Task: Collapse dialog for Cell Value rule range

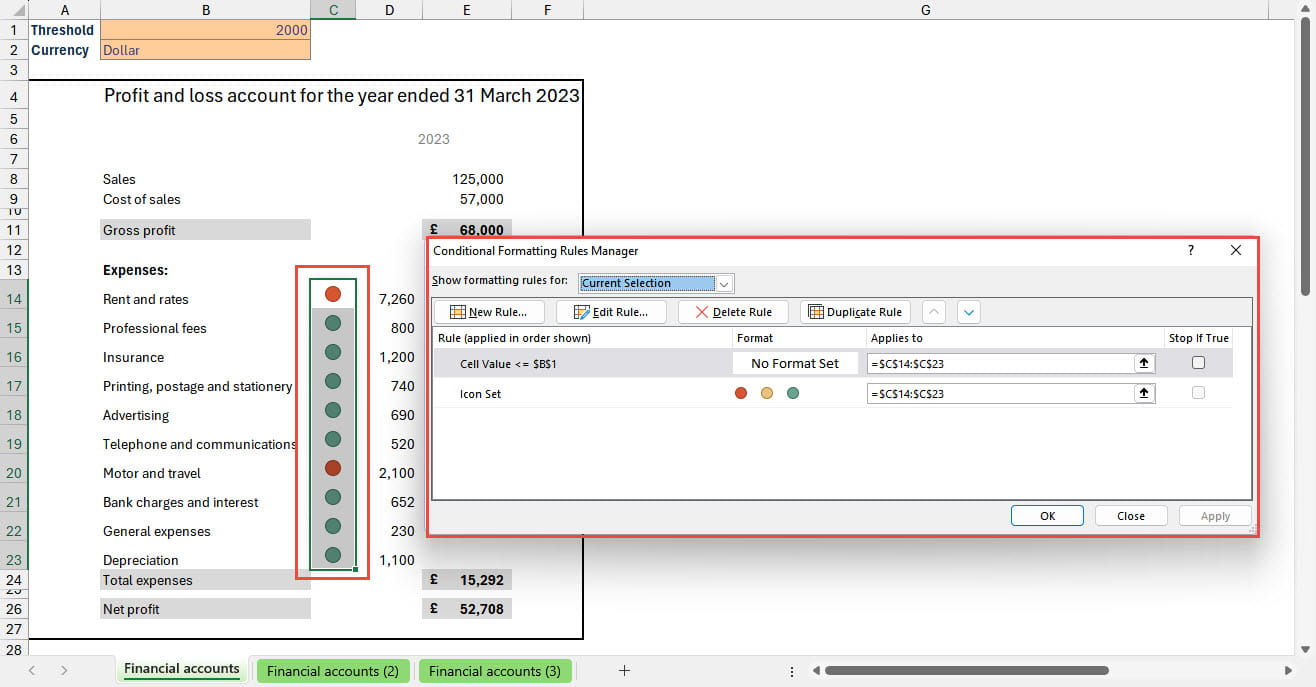Action: (1144, 364)
